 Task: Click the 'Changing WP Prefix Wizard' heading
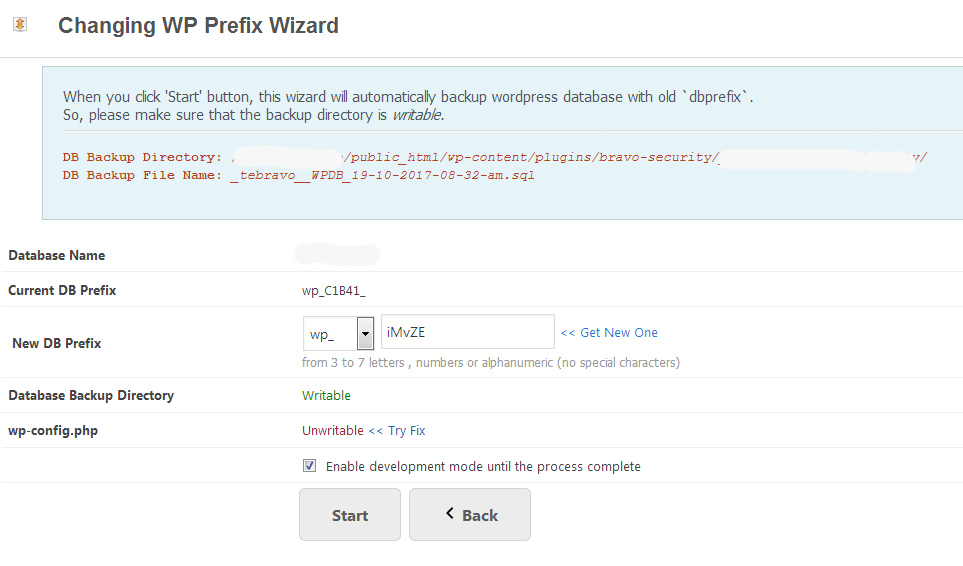[198, 26]
